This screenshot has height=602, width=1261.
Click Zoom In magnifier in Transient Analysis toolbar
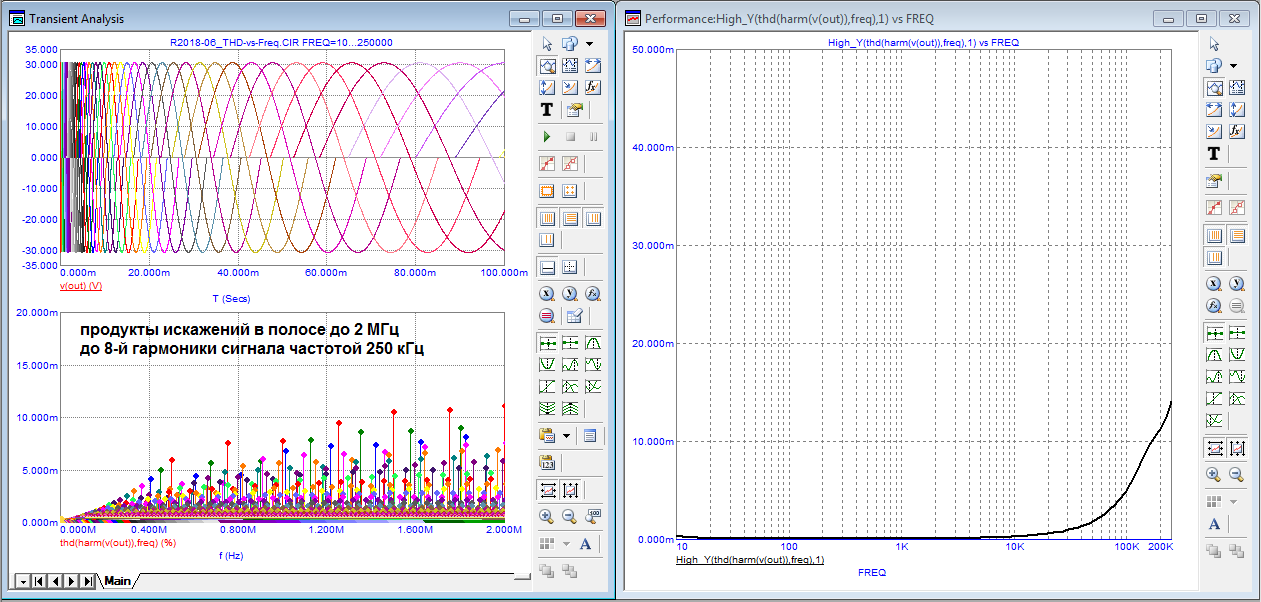pos(547,516)
